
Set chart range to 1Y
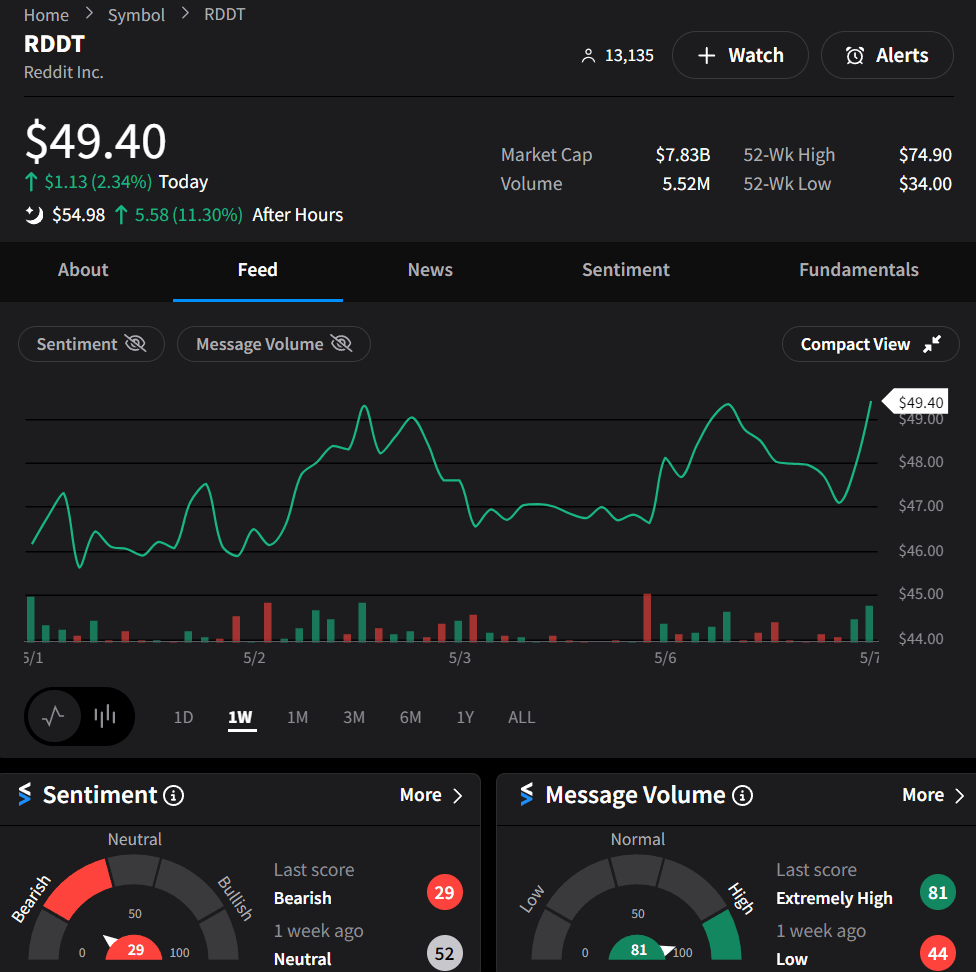(x=465, y=717)
